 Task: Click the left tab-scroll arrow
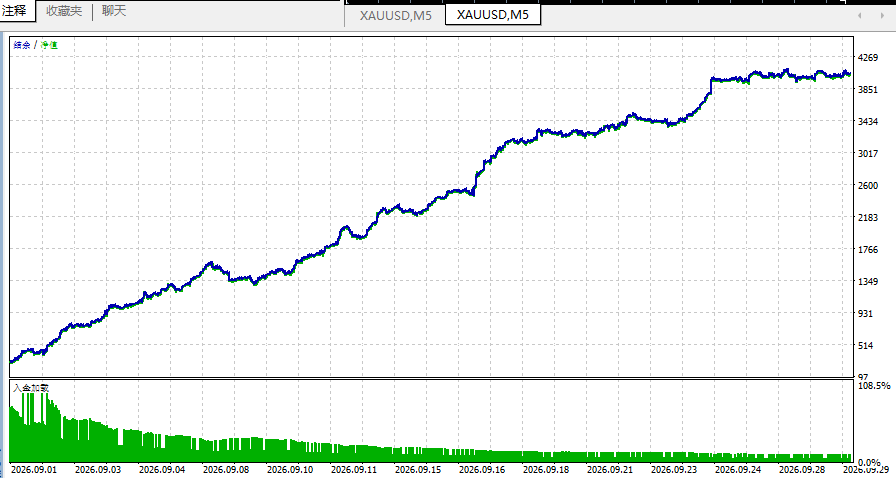pos(859,15)
